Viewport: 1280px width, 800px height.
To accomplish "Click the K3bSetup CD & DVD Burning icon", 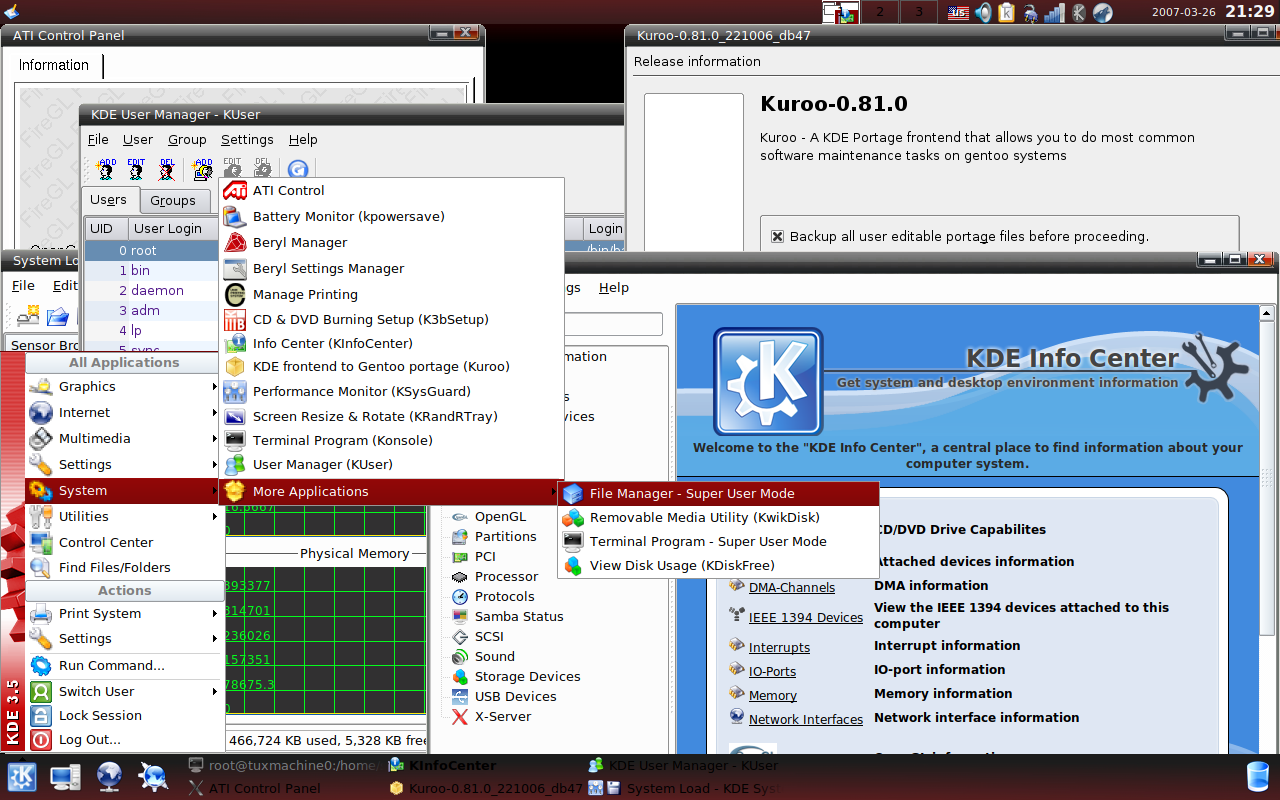I will tap(235, 319).
